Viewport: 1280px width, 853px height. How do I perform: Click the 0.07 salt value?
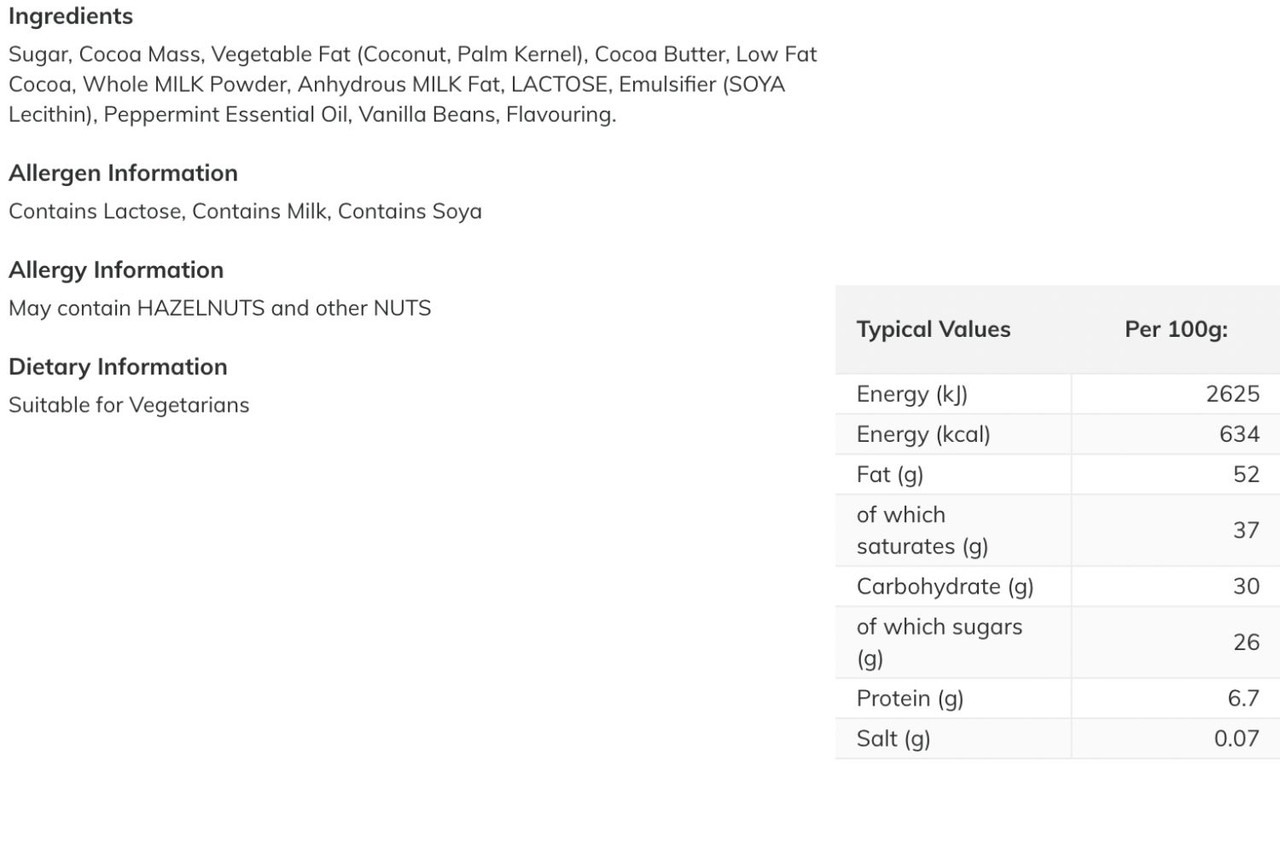pos(1236,739)
